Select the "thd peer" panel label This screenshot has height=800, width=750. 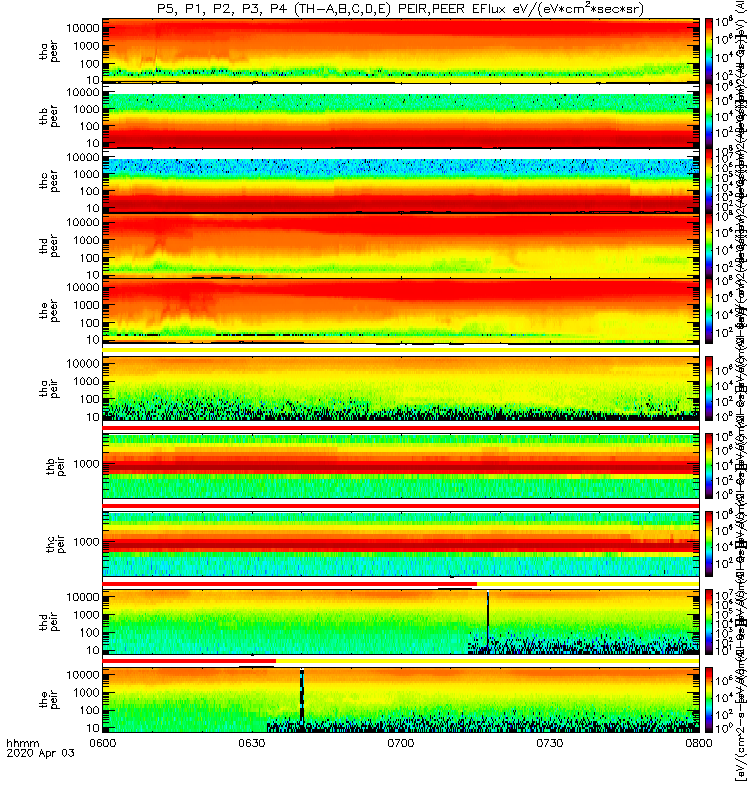(49, 246)
